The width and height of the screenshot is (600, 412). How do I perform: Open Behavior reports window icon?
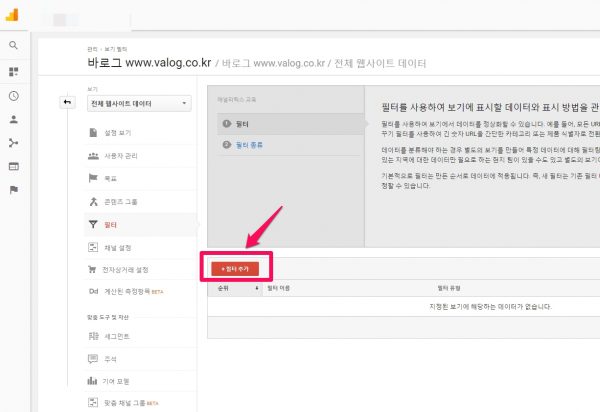pyautogui.click(x=13, y=166)
